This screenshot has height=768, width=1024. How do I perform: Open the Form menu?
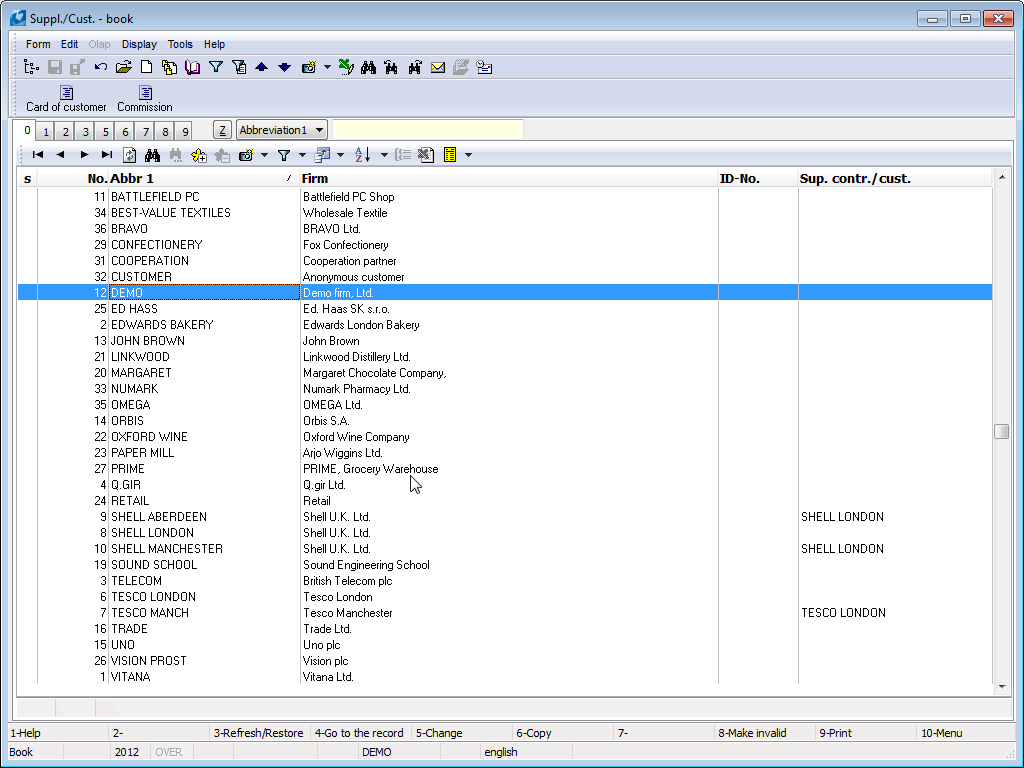pos(38,44)
